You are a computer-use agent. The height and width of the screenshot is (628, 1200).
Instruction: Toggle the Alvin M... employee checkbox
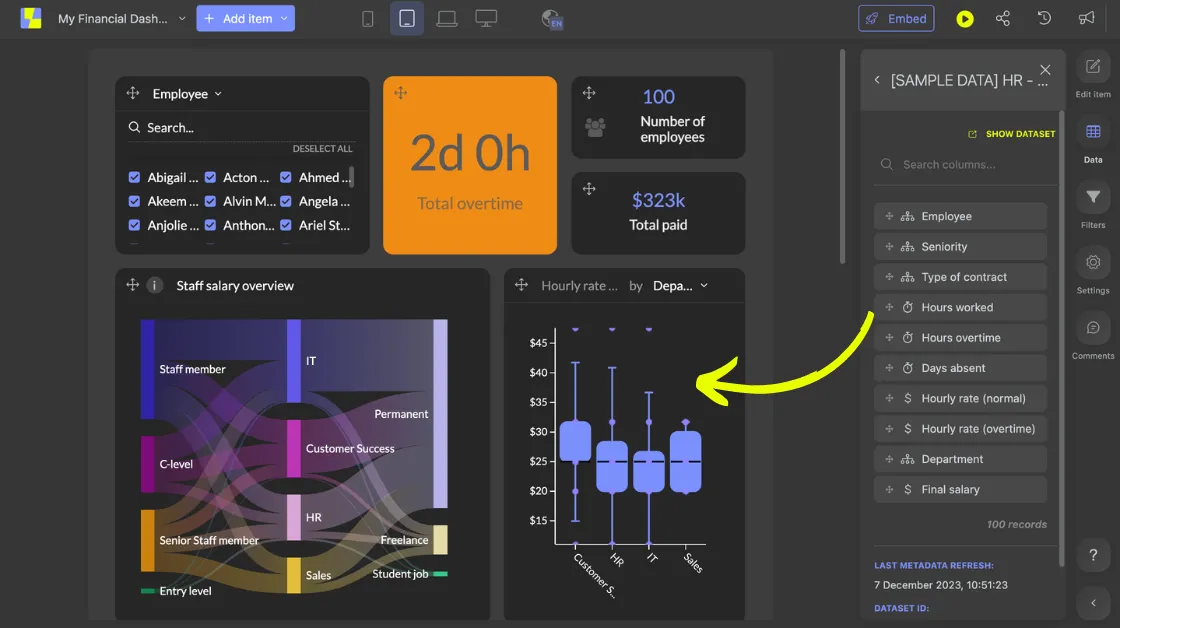tap(211, 201)
